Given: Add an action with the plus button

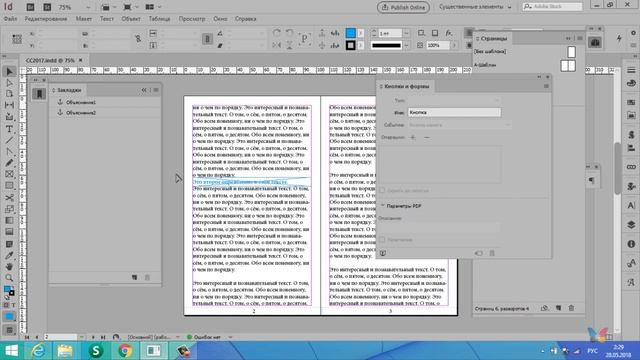Looking at the screenshot, I should coord(413,138).
